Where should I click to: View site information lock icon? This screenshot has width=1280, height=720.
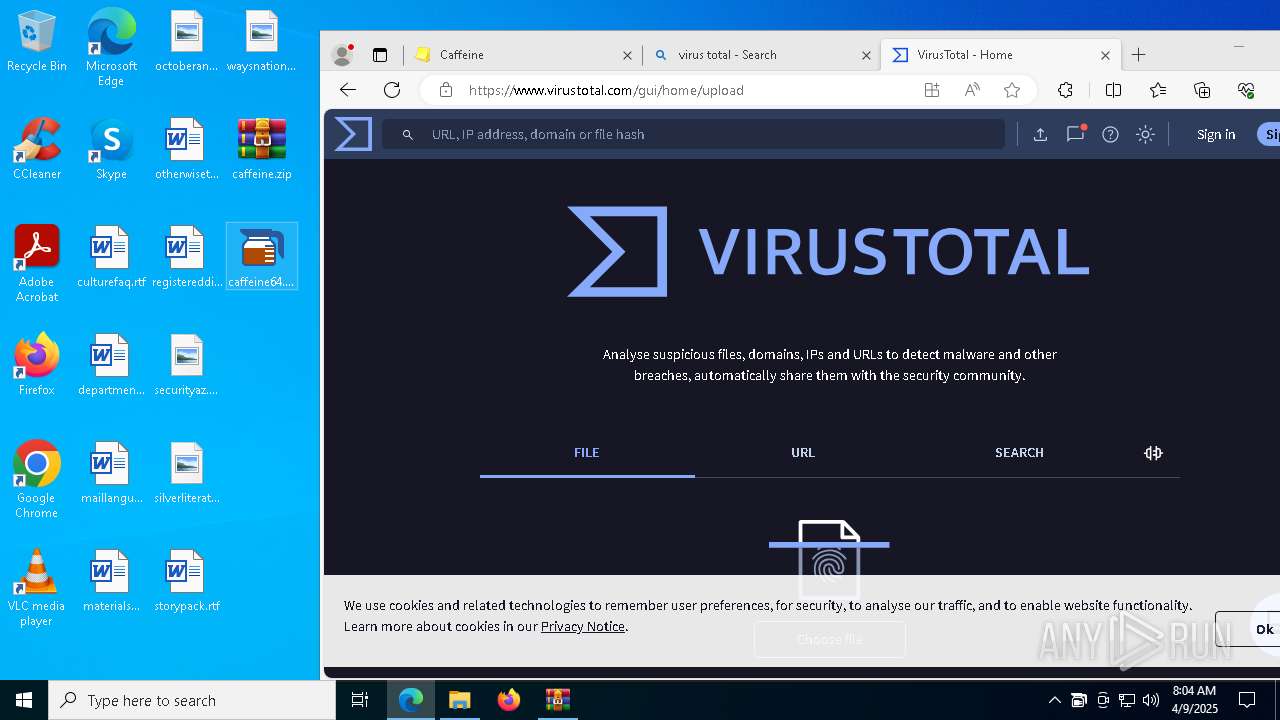click(x=446, y=90)
